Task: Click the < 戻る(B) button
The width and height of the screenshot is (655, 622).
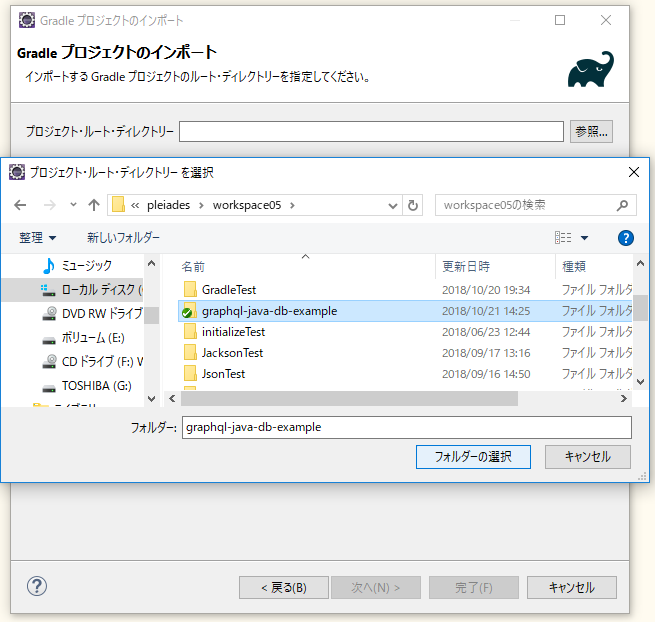Action: (284, 588)
